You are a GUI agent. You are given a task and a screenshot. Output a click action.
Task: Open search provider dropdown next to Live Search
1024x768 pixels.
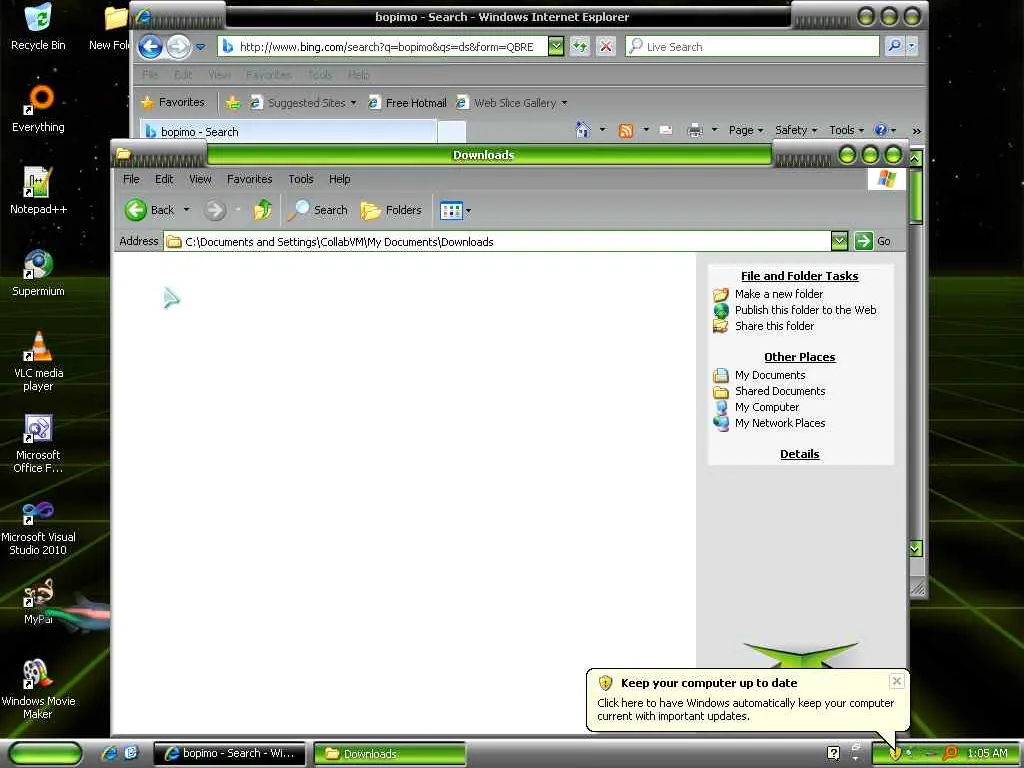tap(912, 46)
